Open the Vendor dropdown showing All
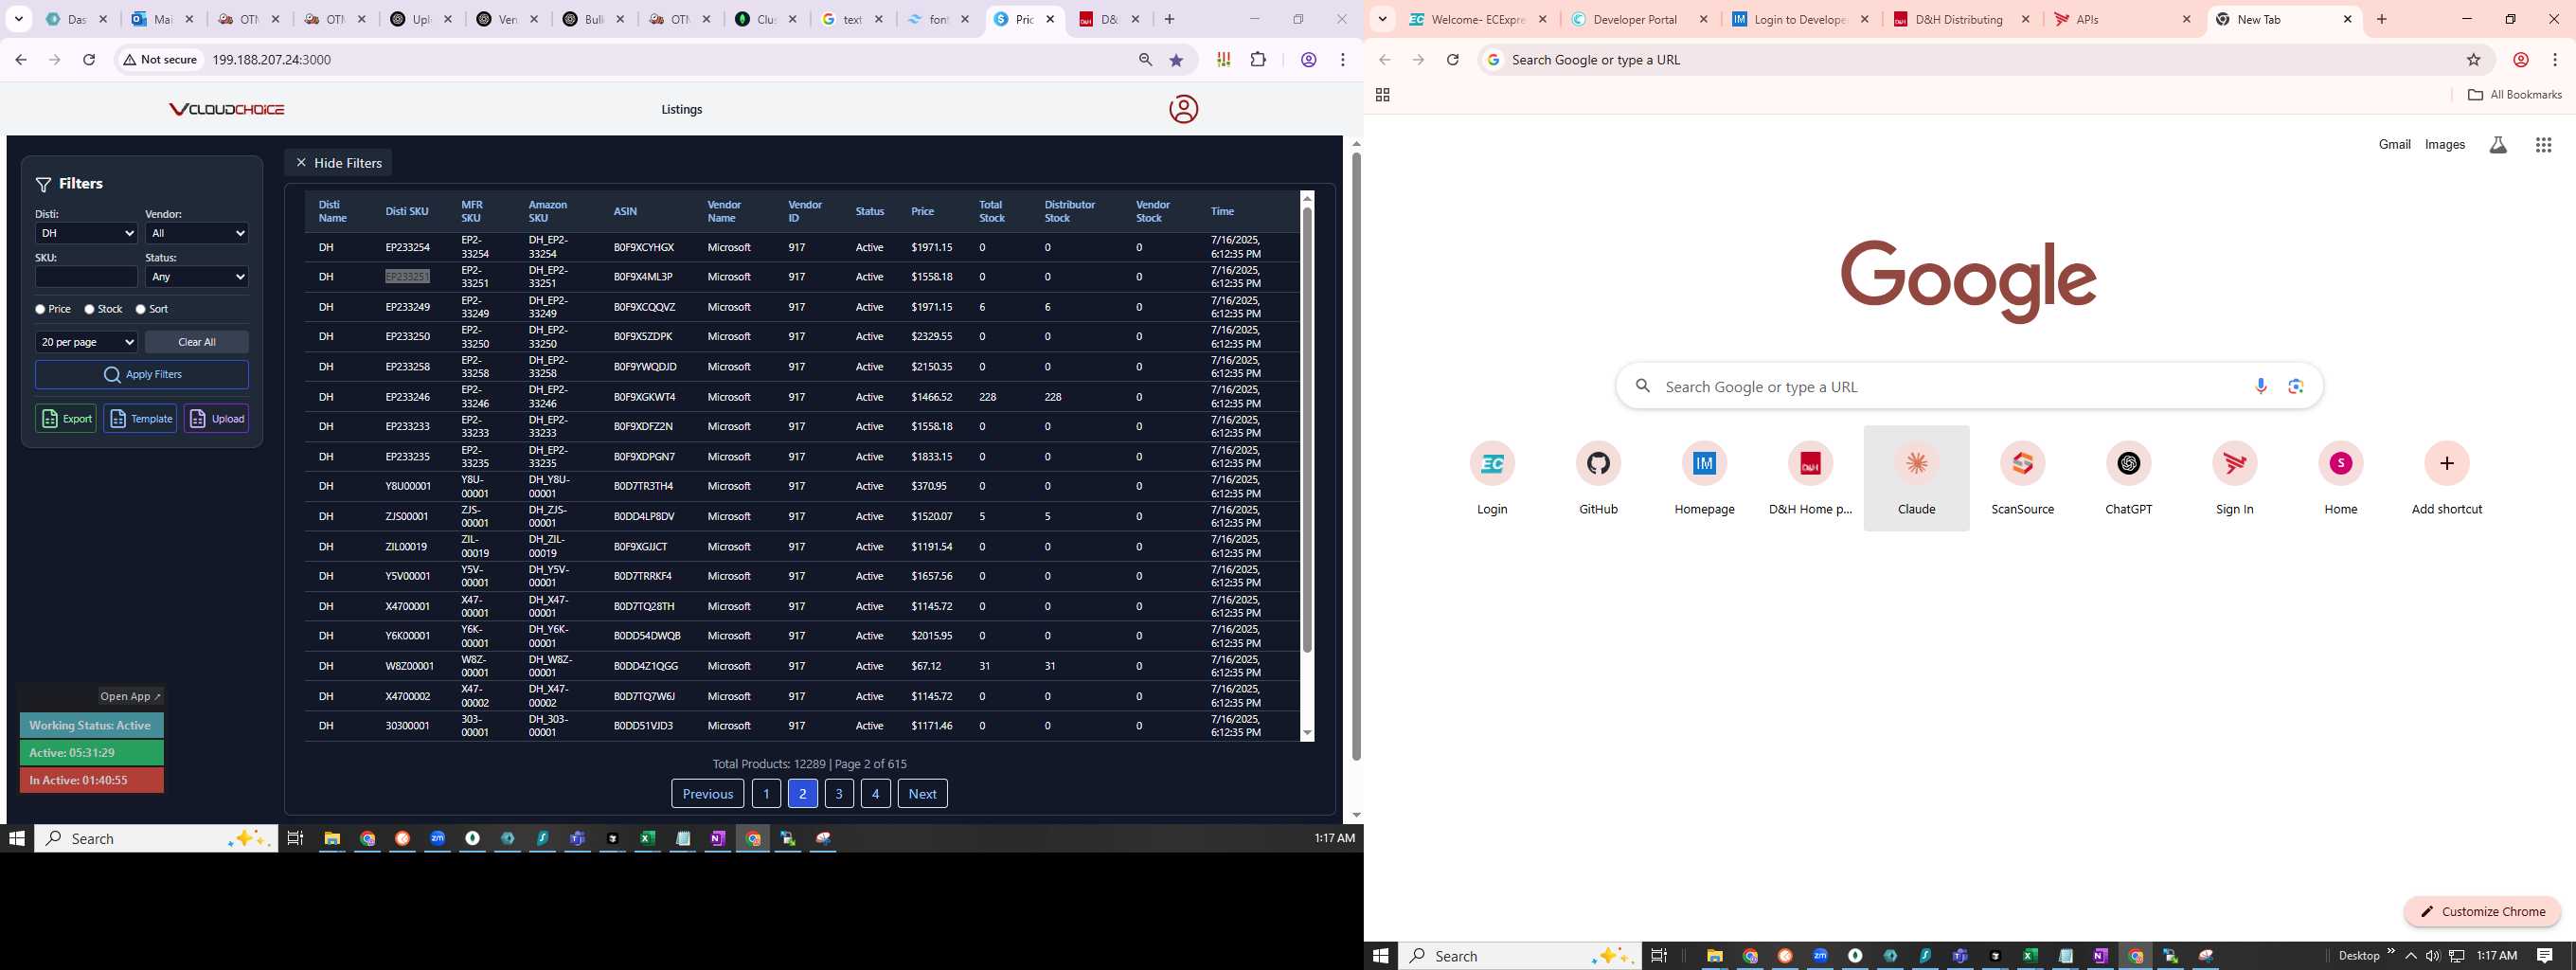This screenshot has width=2576, height=970. (197, 233)
